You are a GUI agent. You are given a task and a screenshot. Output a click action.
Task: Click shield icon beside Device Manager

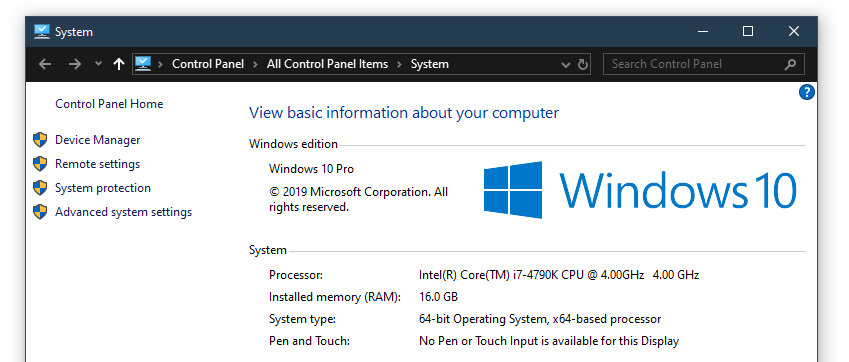pyautogui.click(x=40, y=140)
